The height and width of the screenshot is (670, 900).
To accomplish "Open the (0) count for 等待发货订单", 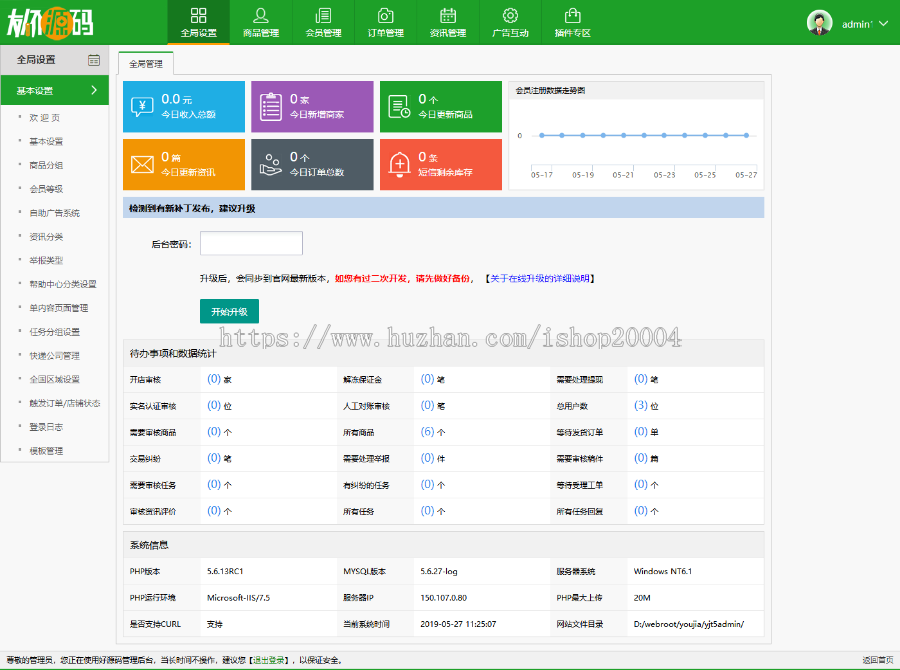I will [641, 432].
